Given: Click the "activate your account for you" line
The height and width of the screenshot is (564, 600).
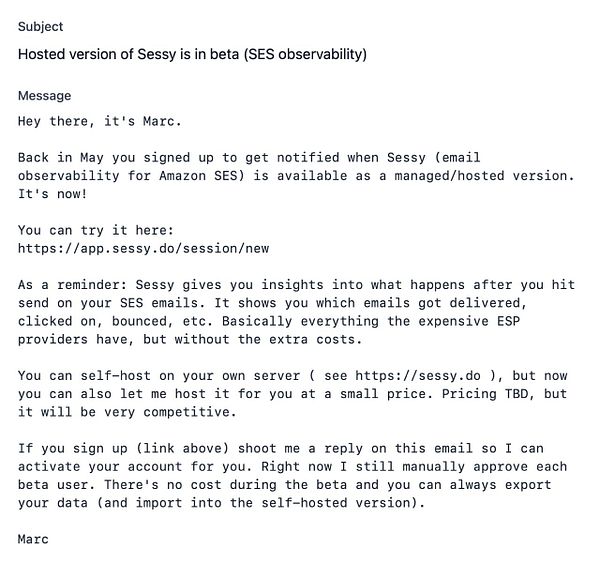Looking at the screenshot, I should point(292,467).
